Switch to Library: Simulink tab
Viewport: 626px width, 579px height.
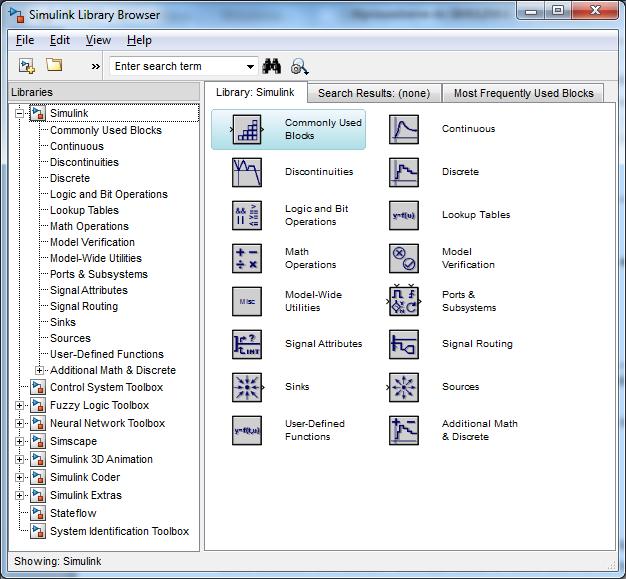(255, 93)
